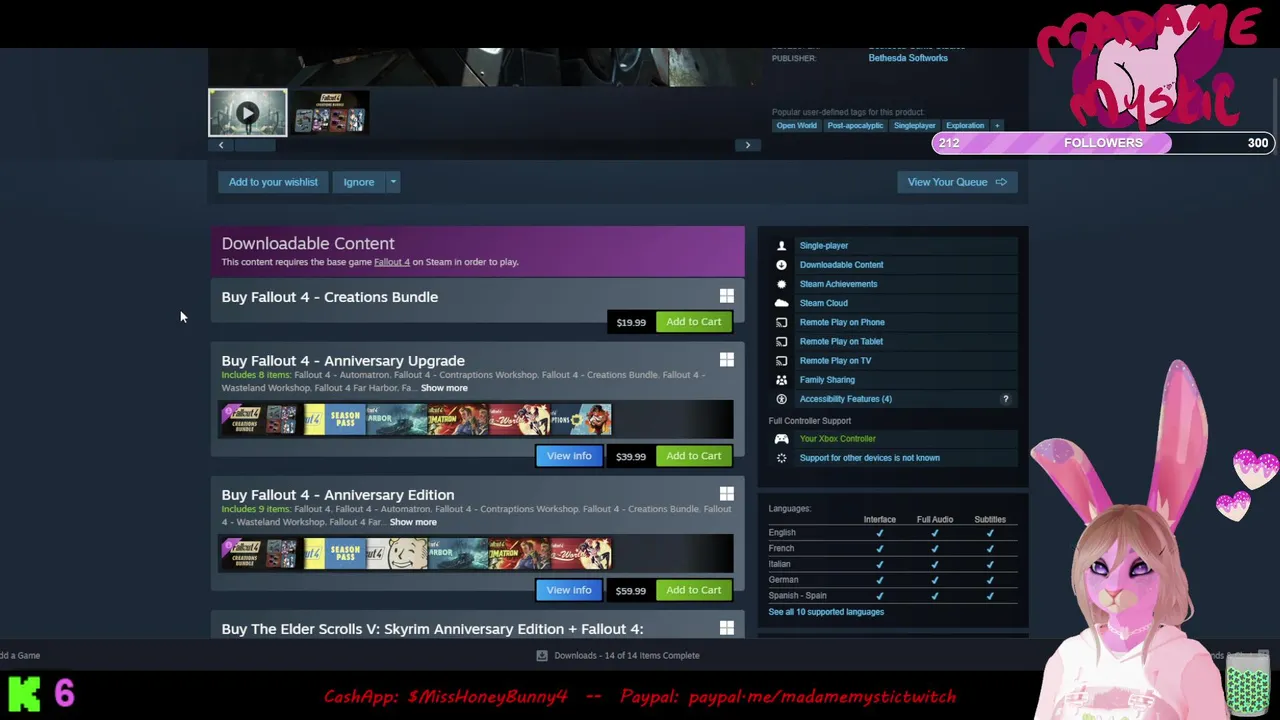The width and height of the screenshot is (1280, 720).
Task: Click Windows icon on Anniversary Edition row
Action: [x=727, y=494]
